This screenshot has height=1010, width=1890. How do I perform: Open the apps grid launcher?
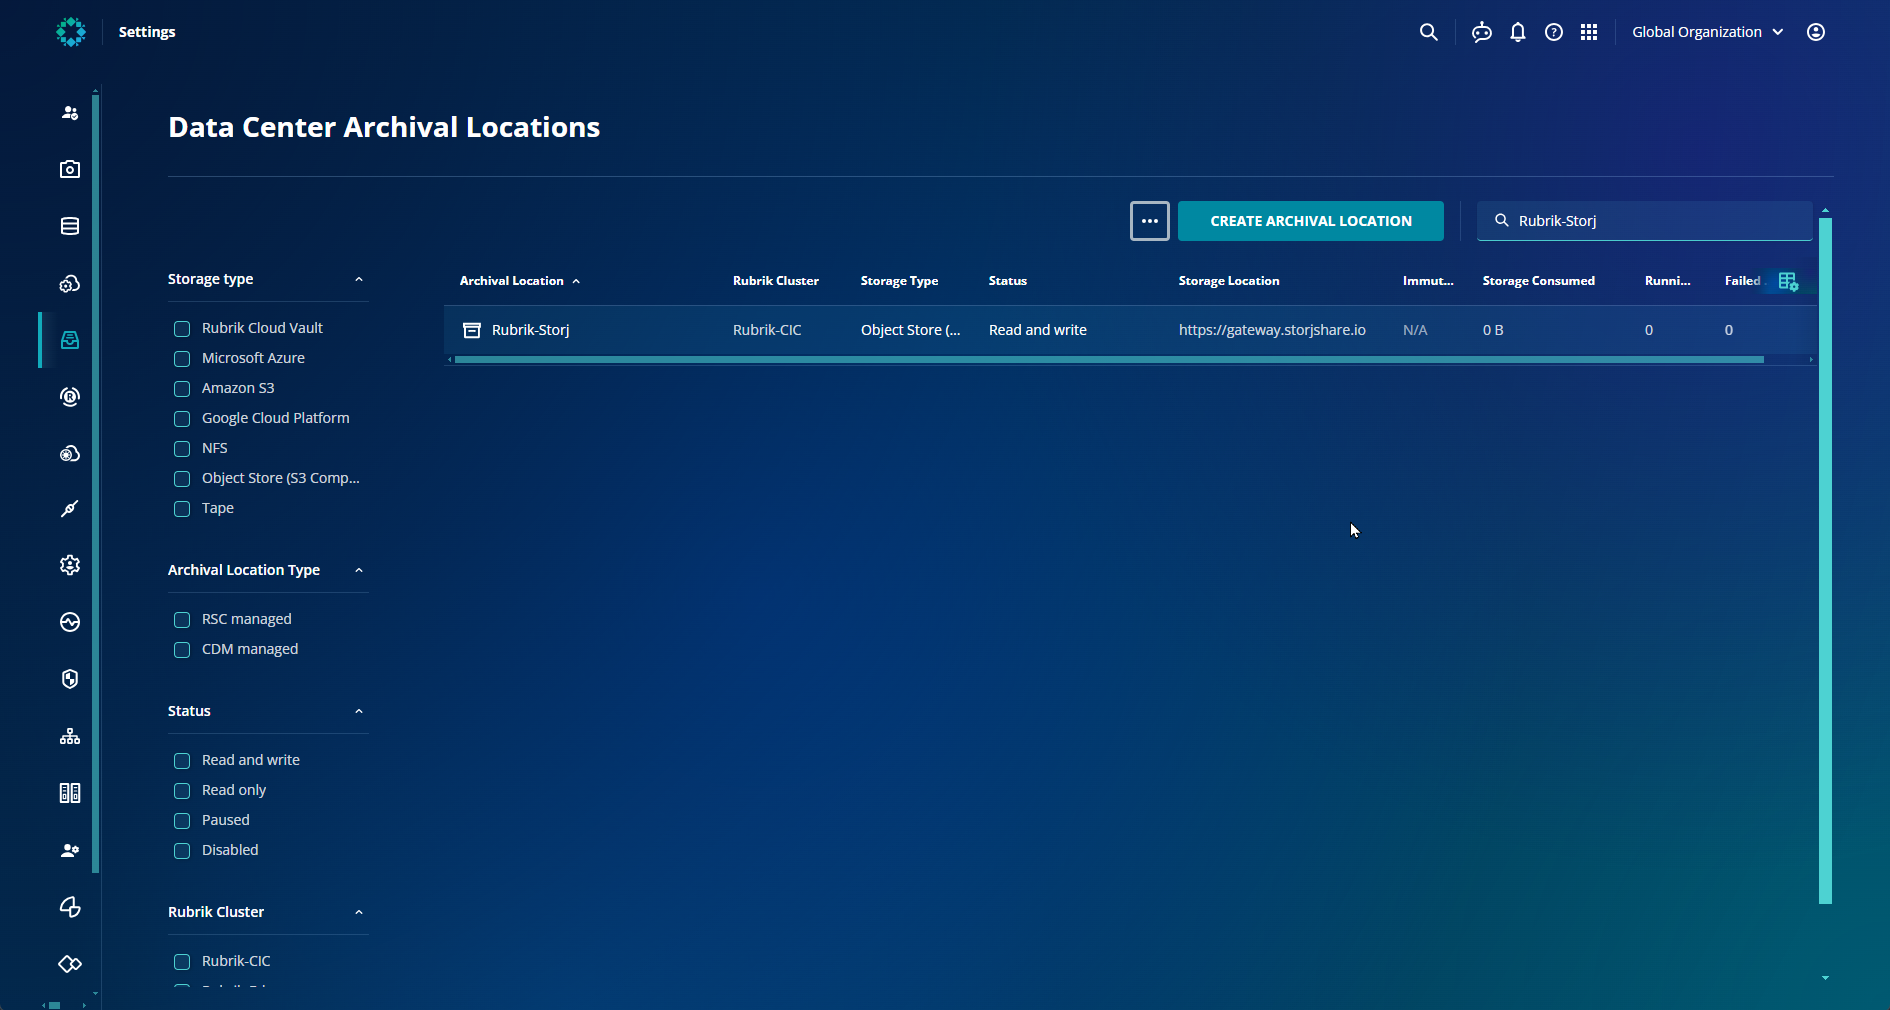(1589, 32)
